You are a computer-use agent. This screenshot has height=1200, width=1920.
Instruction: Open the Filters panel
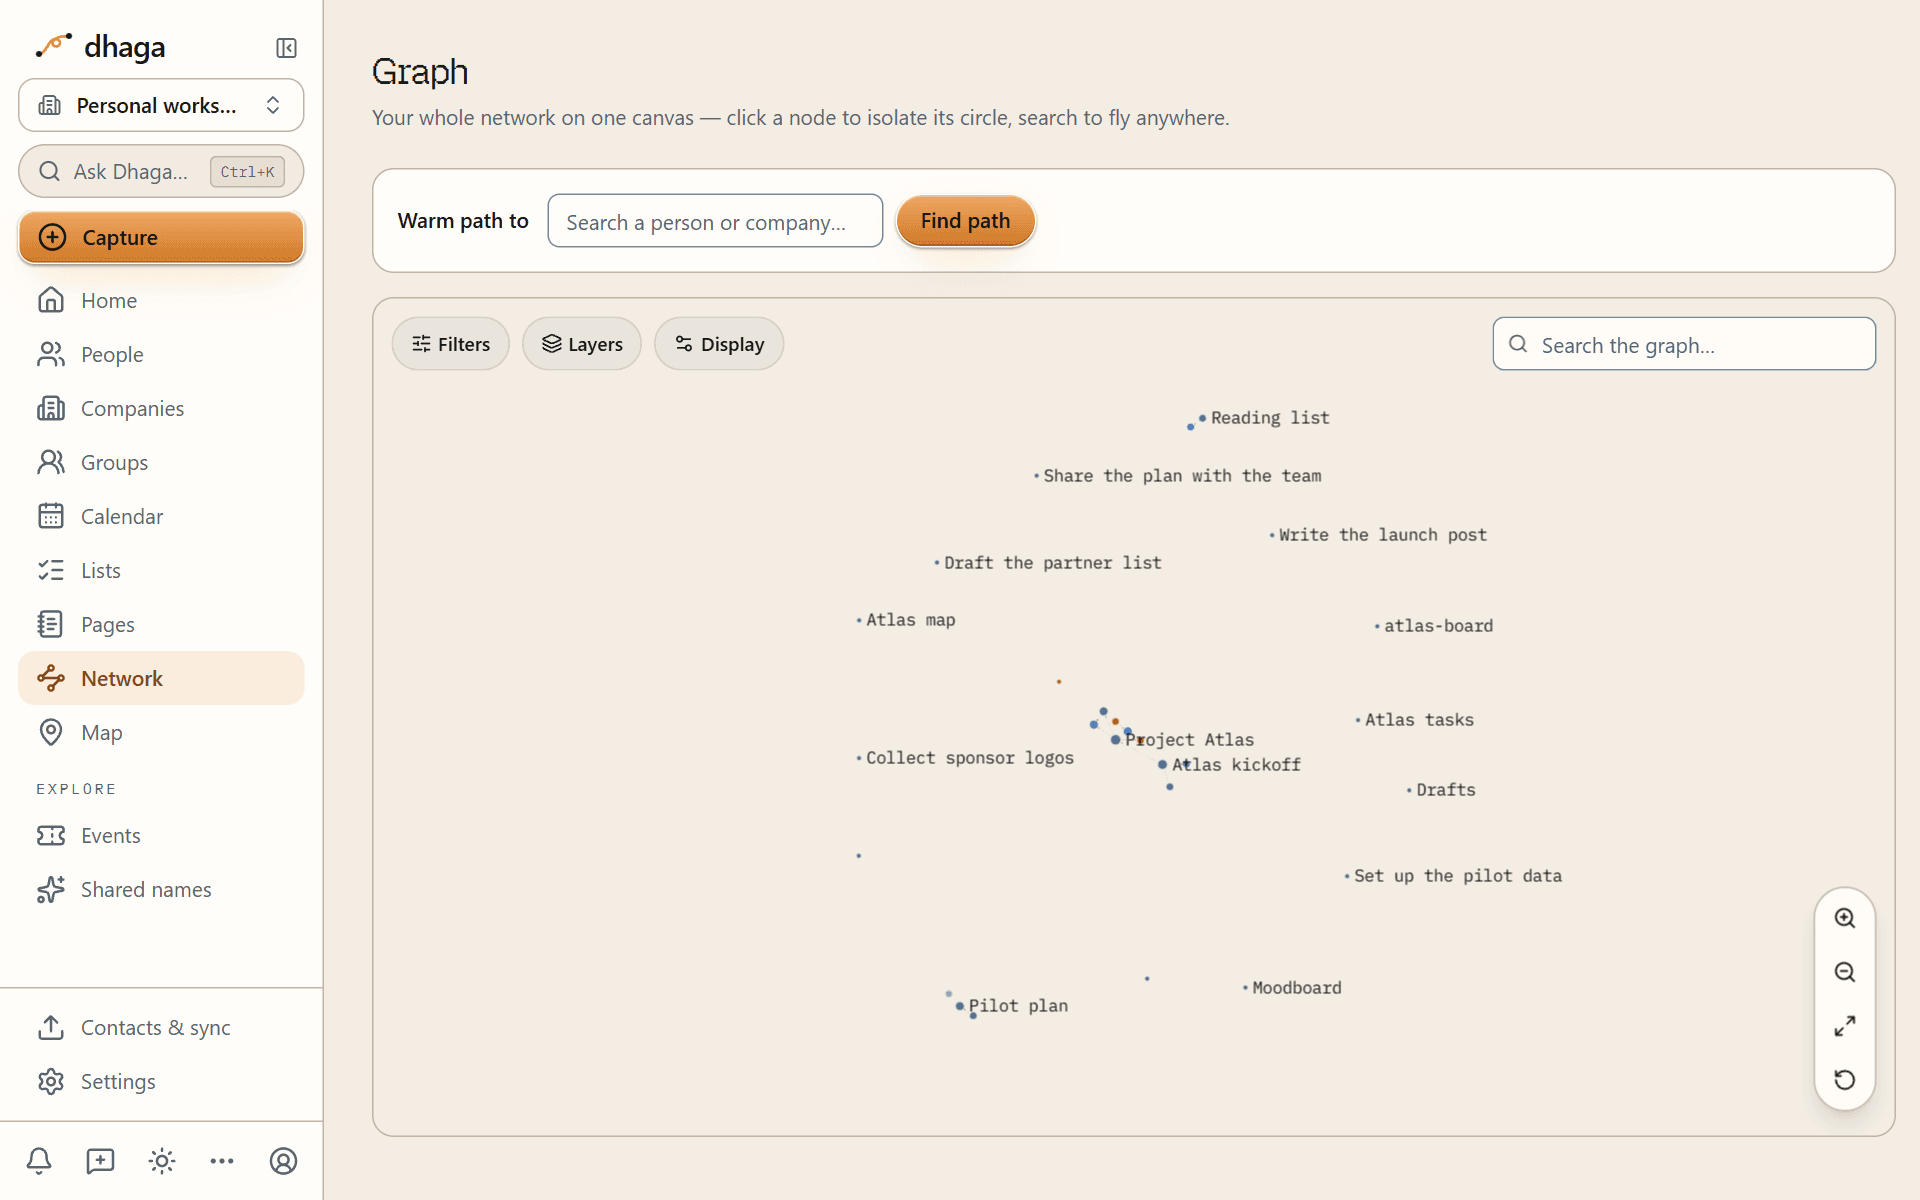coord(451,344)
